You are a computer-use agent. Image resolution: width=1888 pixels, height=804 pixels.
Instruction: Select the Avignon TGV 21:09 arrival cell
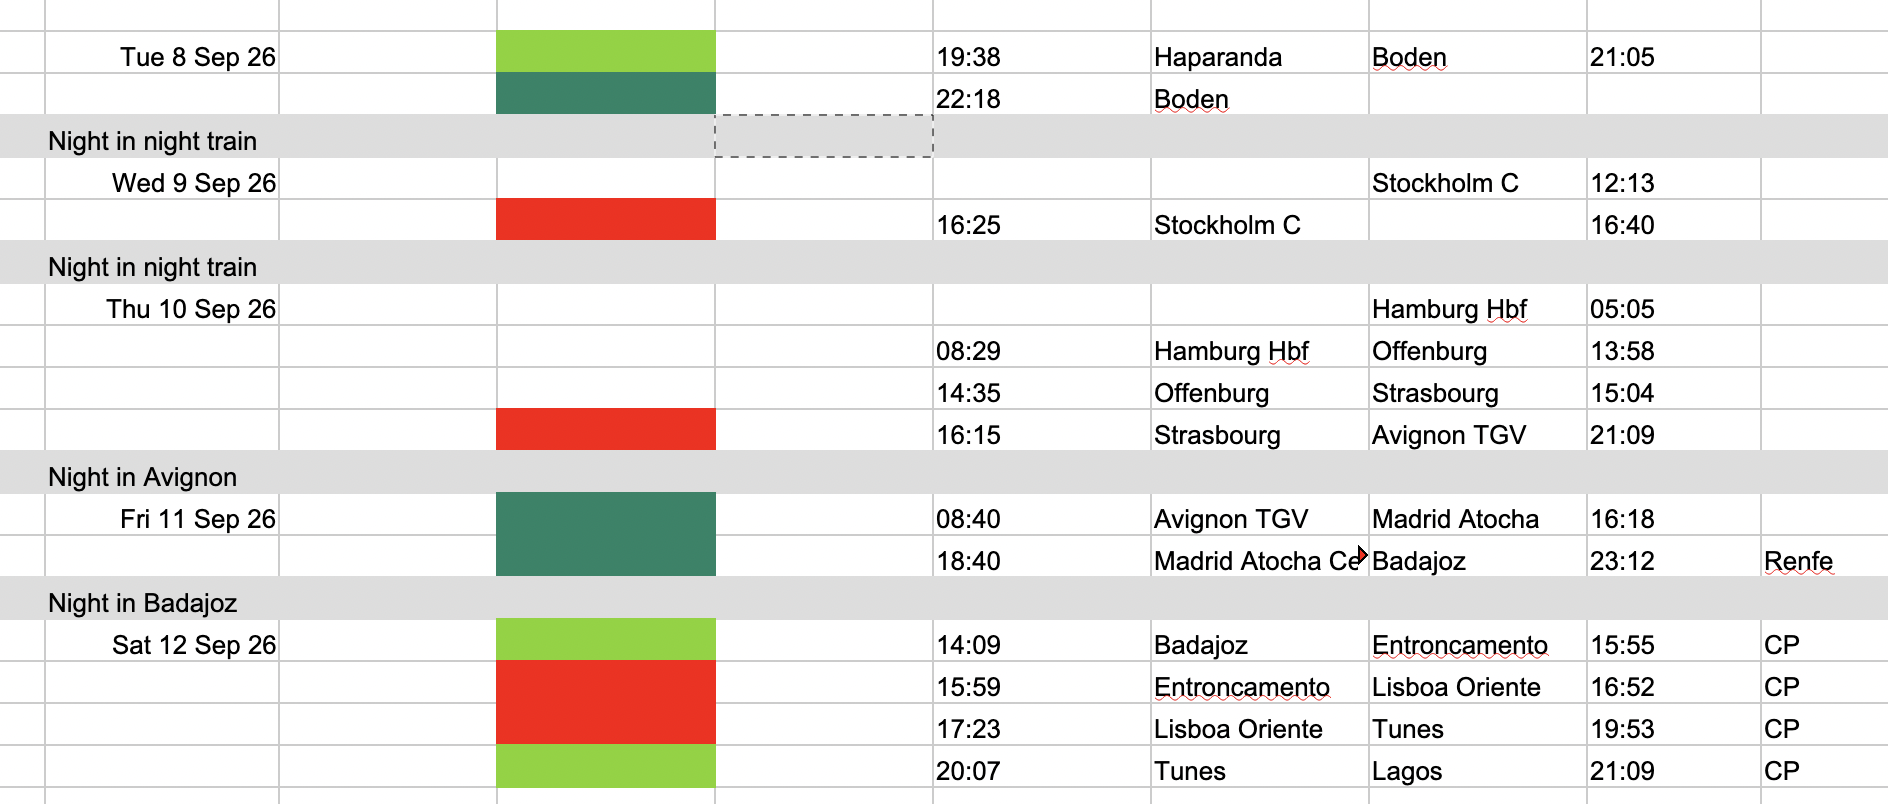click(x=1673, y=435)
